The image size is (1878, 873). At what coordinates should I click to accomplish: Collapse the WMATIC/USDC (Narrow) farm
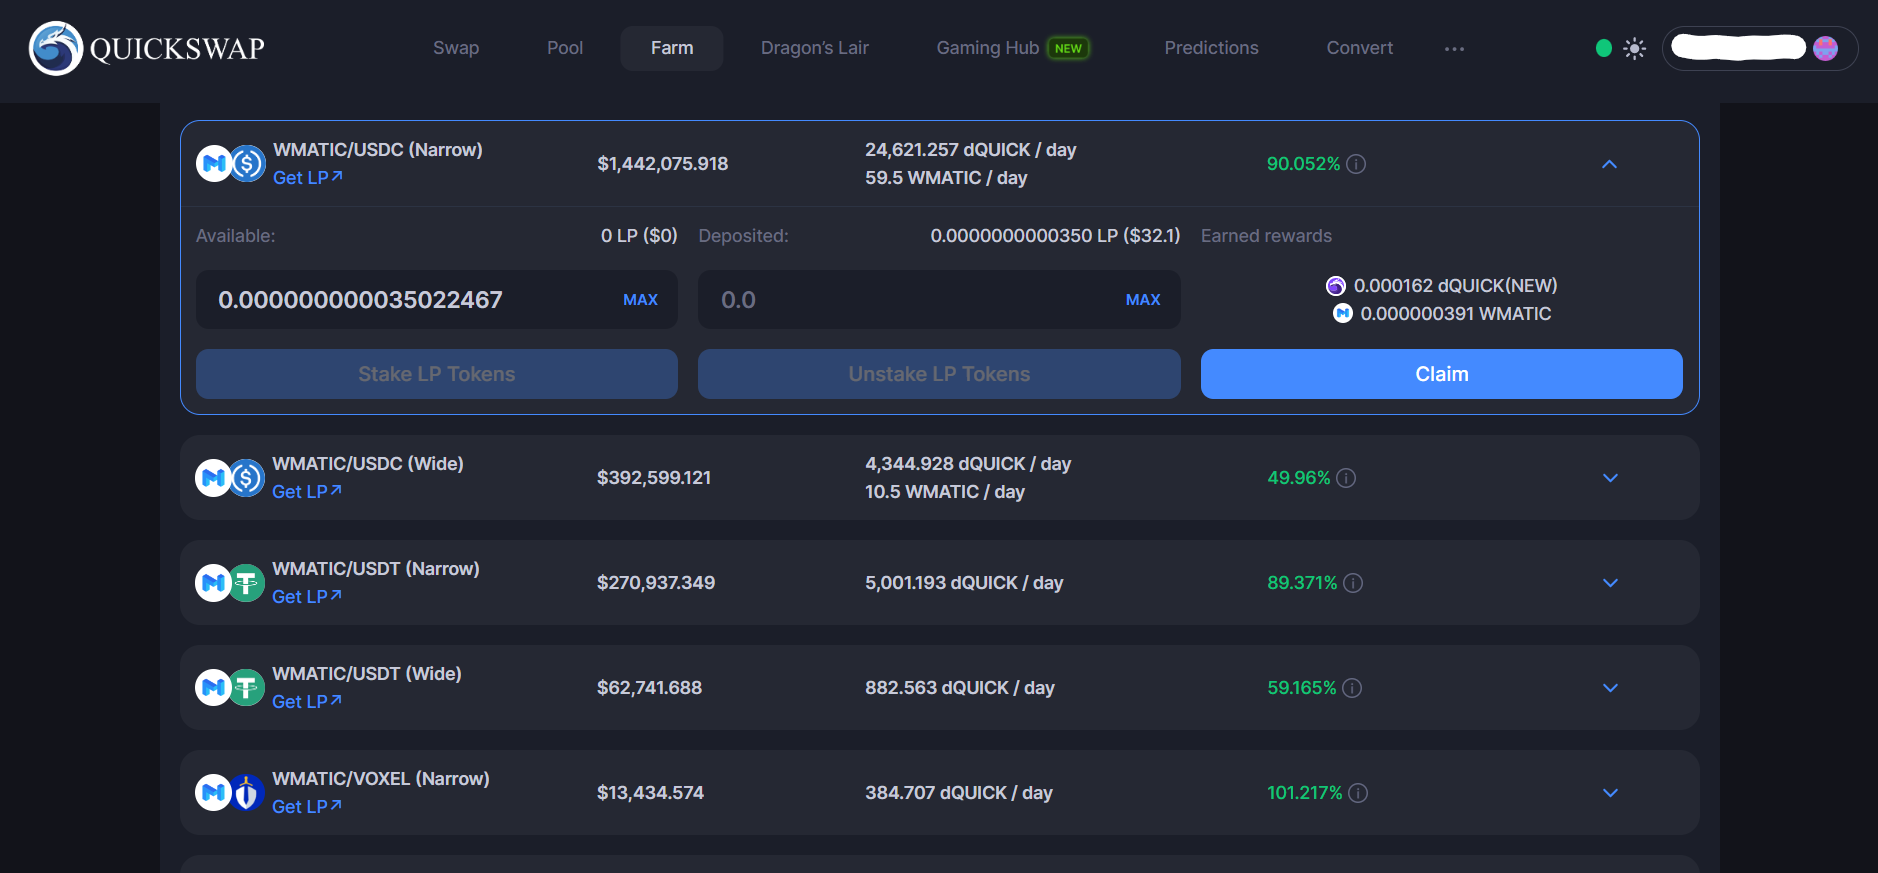1609,164
